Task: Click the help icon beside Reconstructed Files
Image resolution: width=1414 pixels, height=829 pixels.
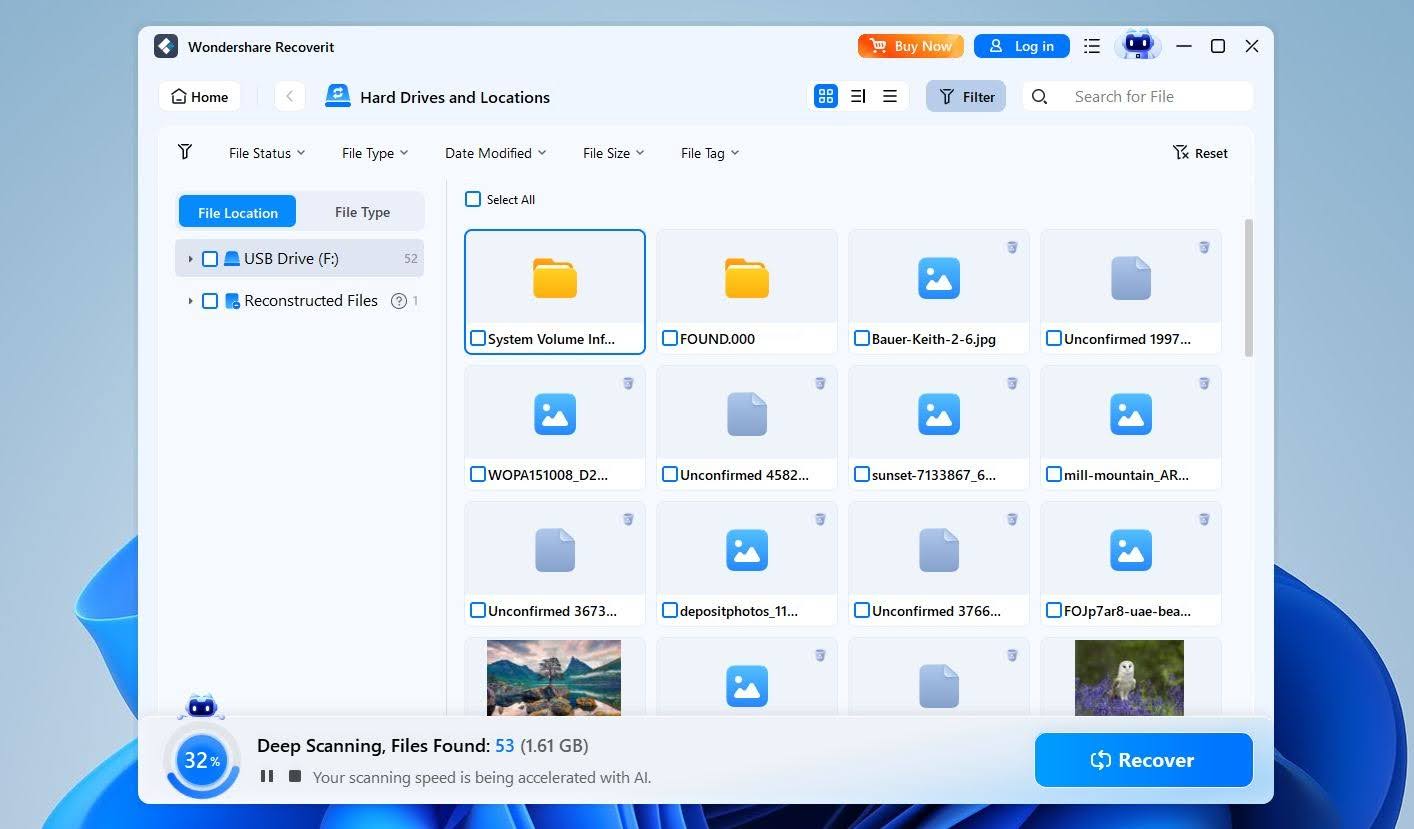Action: (x=399, y=300)
